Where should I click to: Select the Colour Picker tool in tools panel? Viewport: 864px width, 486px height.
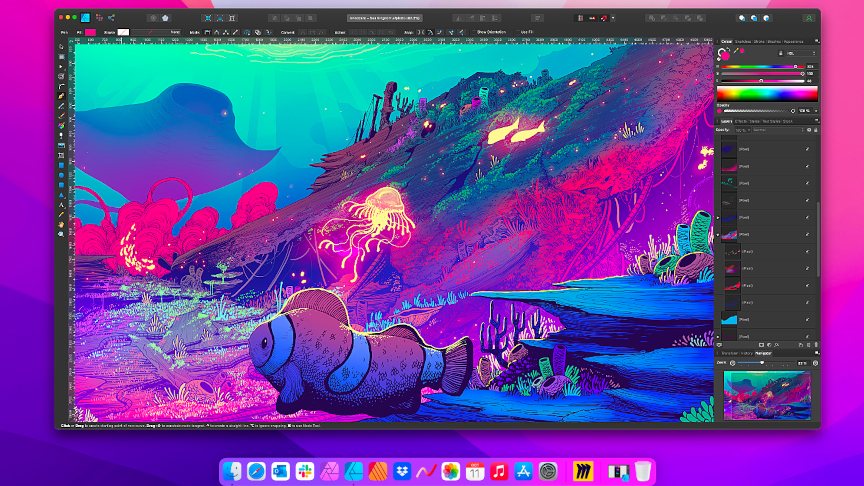tap(61, 215)
